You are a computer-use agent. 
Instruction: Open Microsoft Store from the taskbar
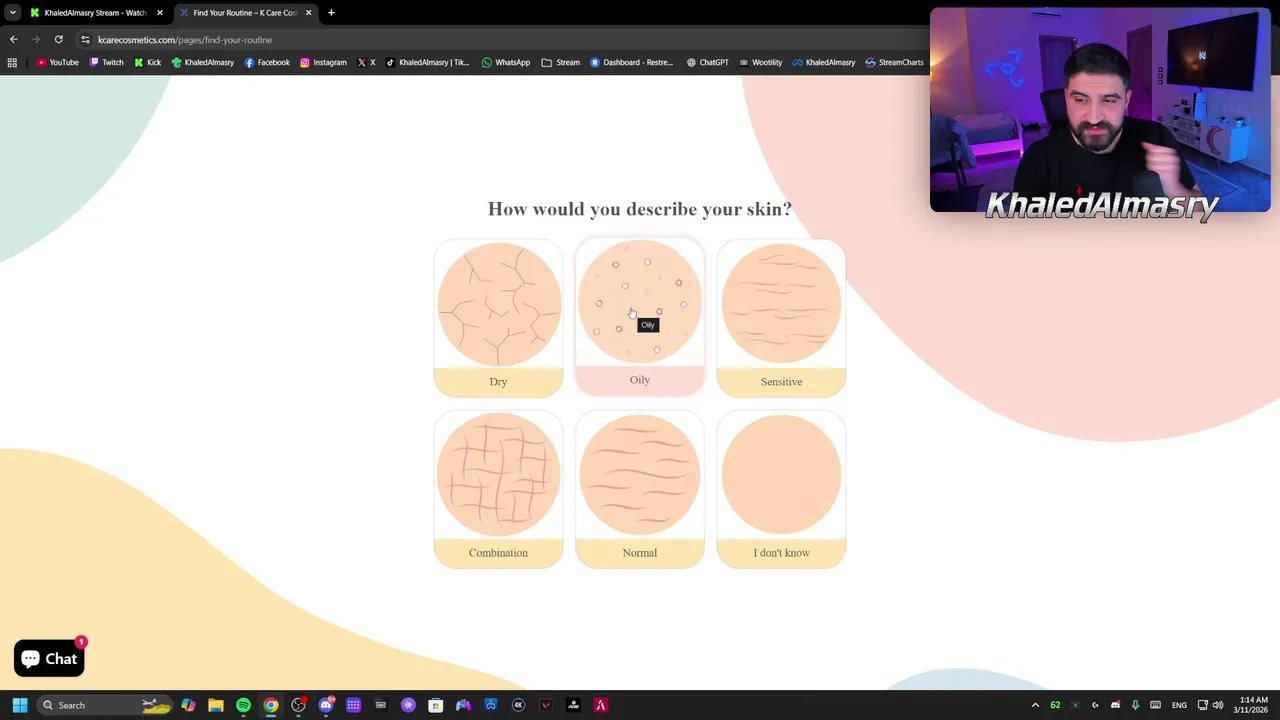pos(436,705)
